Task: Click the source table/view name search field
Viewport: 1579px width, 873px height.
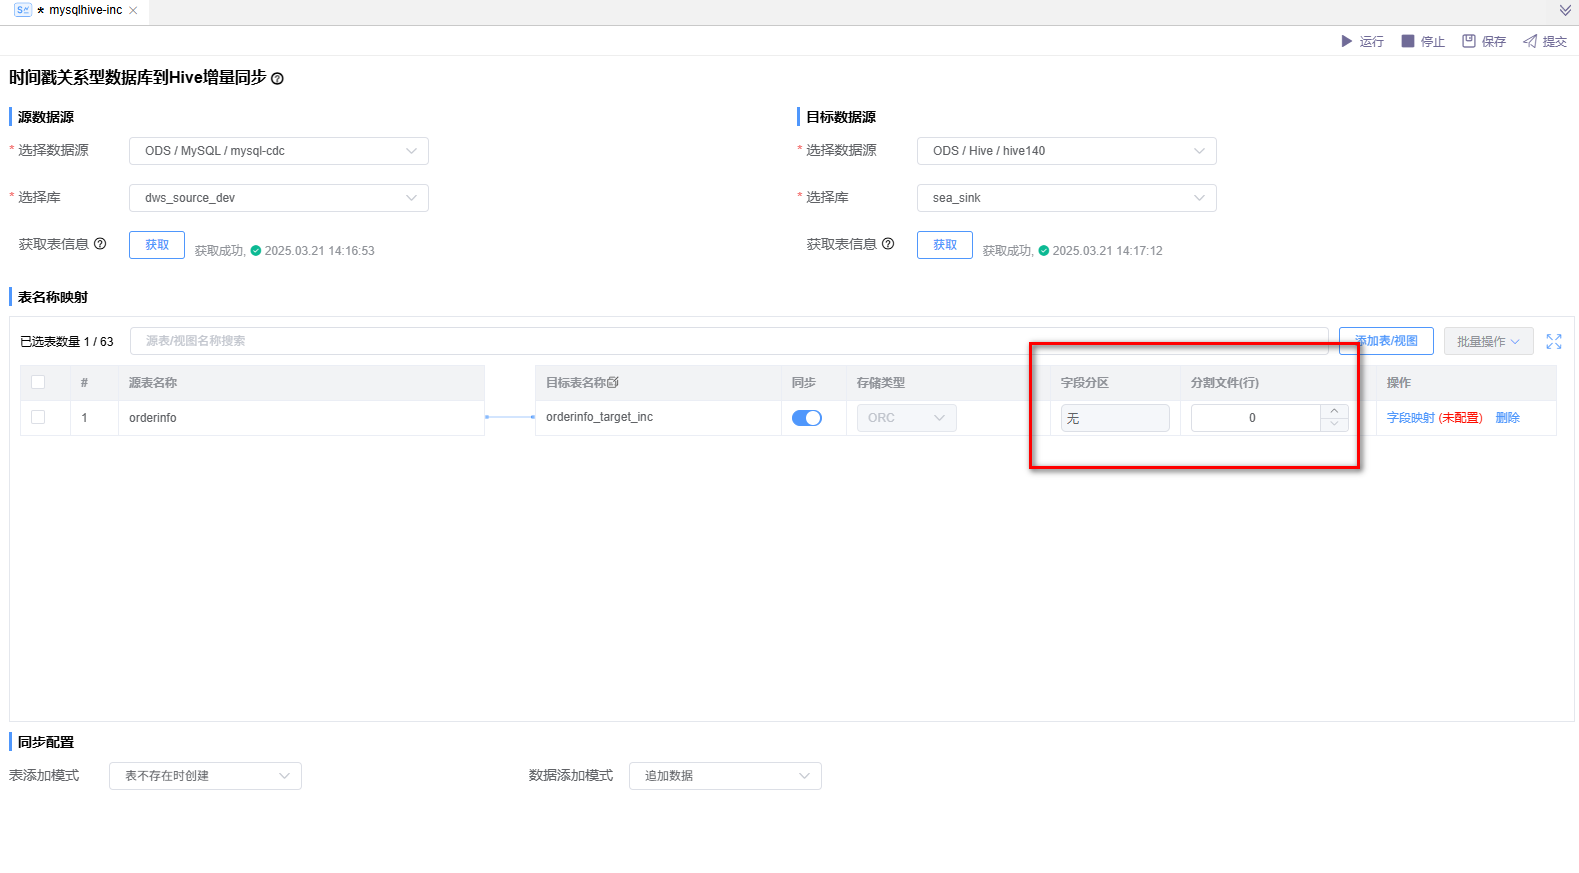Action: (x=728, y=341)
